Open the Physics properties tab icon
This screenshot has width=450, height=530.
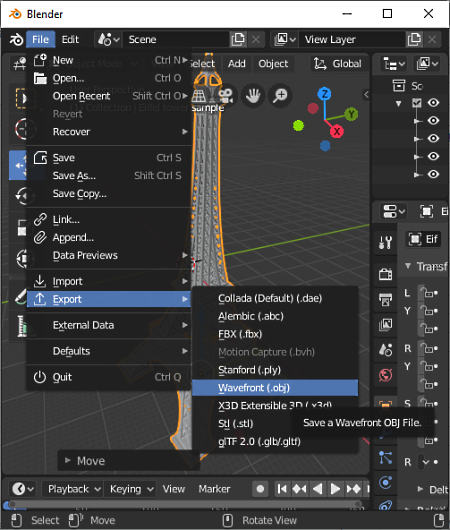tap(385, 483)
